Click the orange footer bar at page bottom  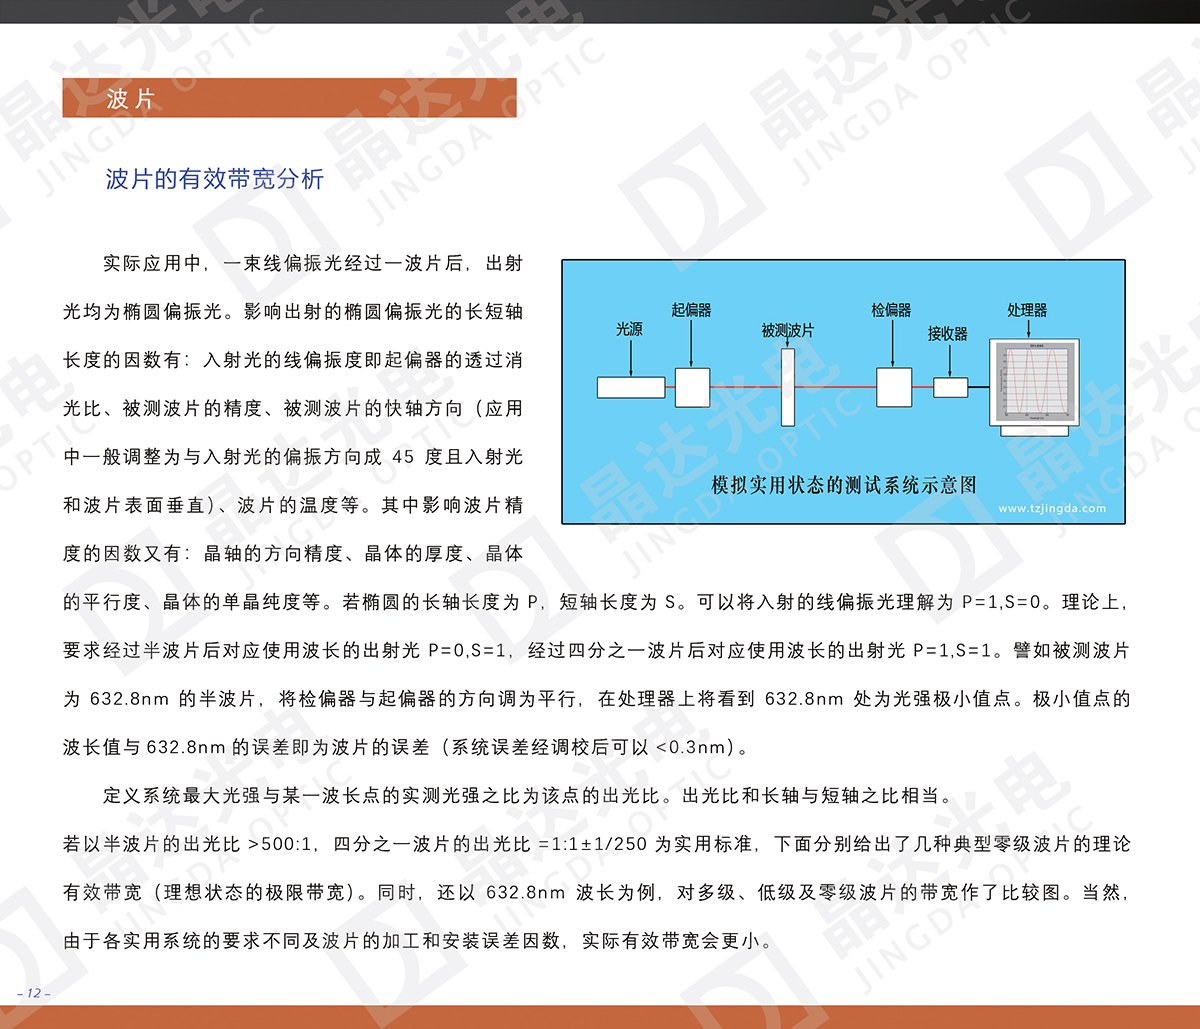600,1016
